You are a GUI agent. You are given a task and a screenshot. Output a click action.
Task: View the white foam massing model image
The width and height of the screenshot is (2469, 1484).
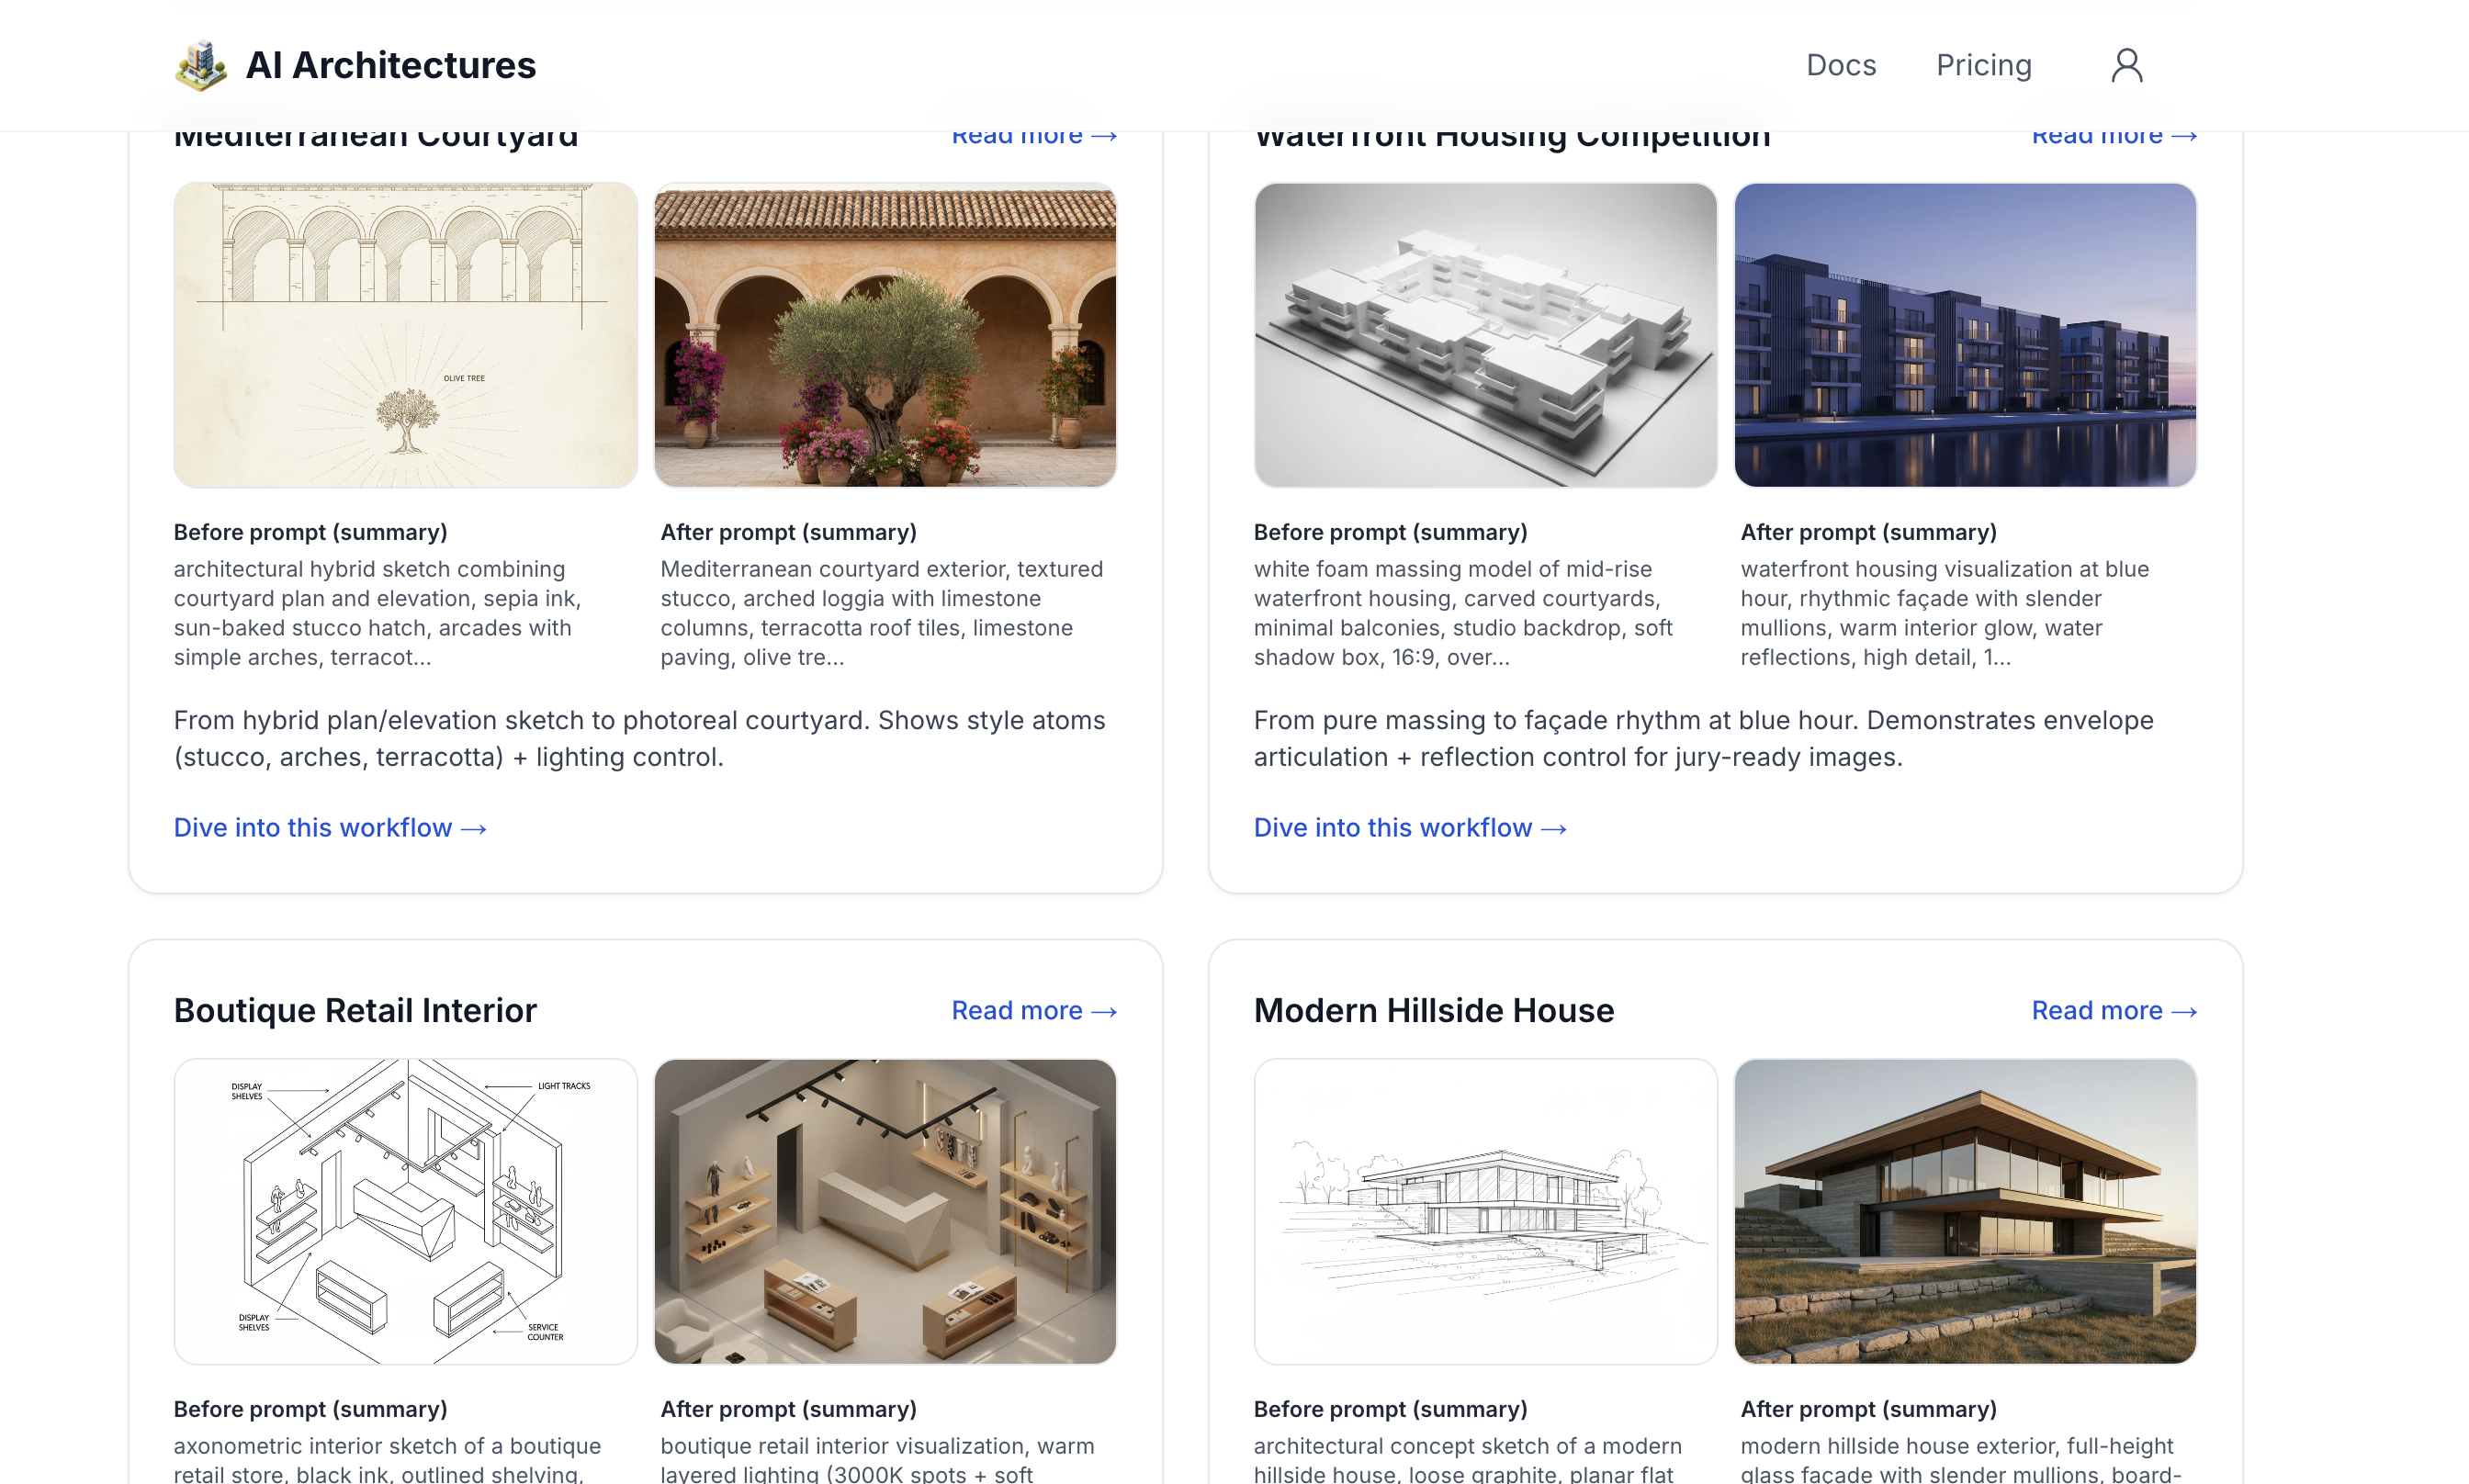pos(1485,335)
